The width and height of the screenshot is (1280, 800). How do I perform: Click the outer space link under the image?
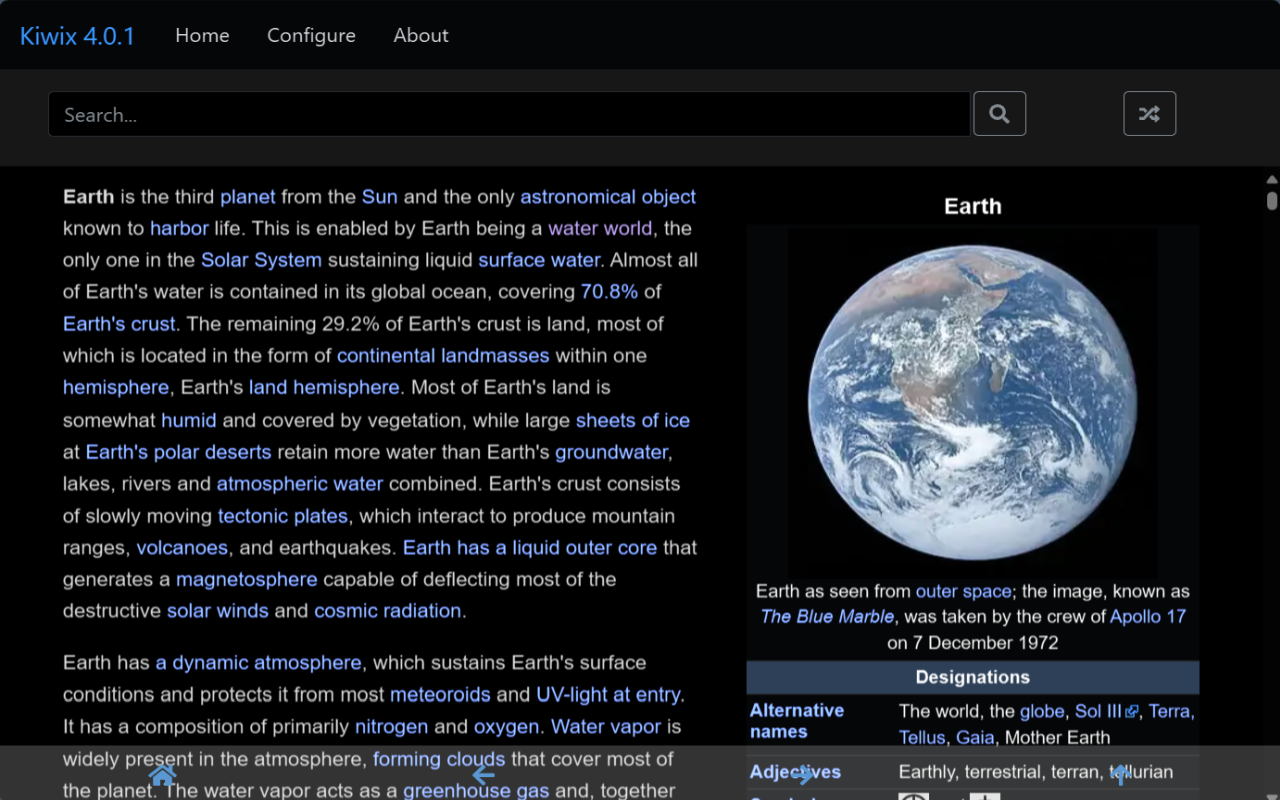tap(963, 590)
